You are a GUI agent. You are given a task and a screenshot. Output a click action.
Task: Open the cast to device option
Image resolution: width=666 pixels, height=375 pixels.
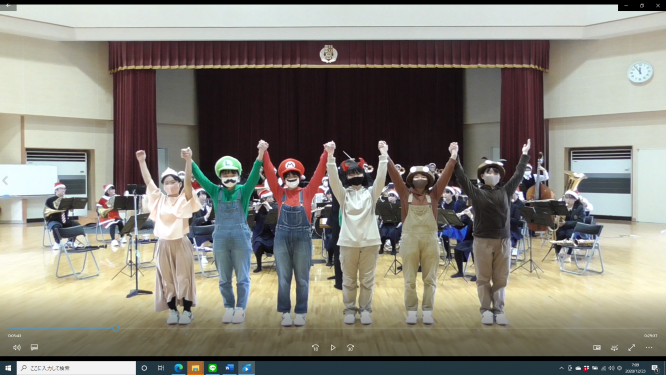(x=614, y=347)
